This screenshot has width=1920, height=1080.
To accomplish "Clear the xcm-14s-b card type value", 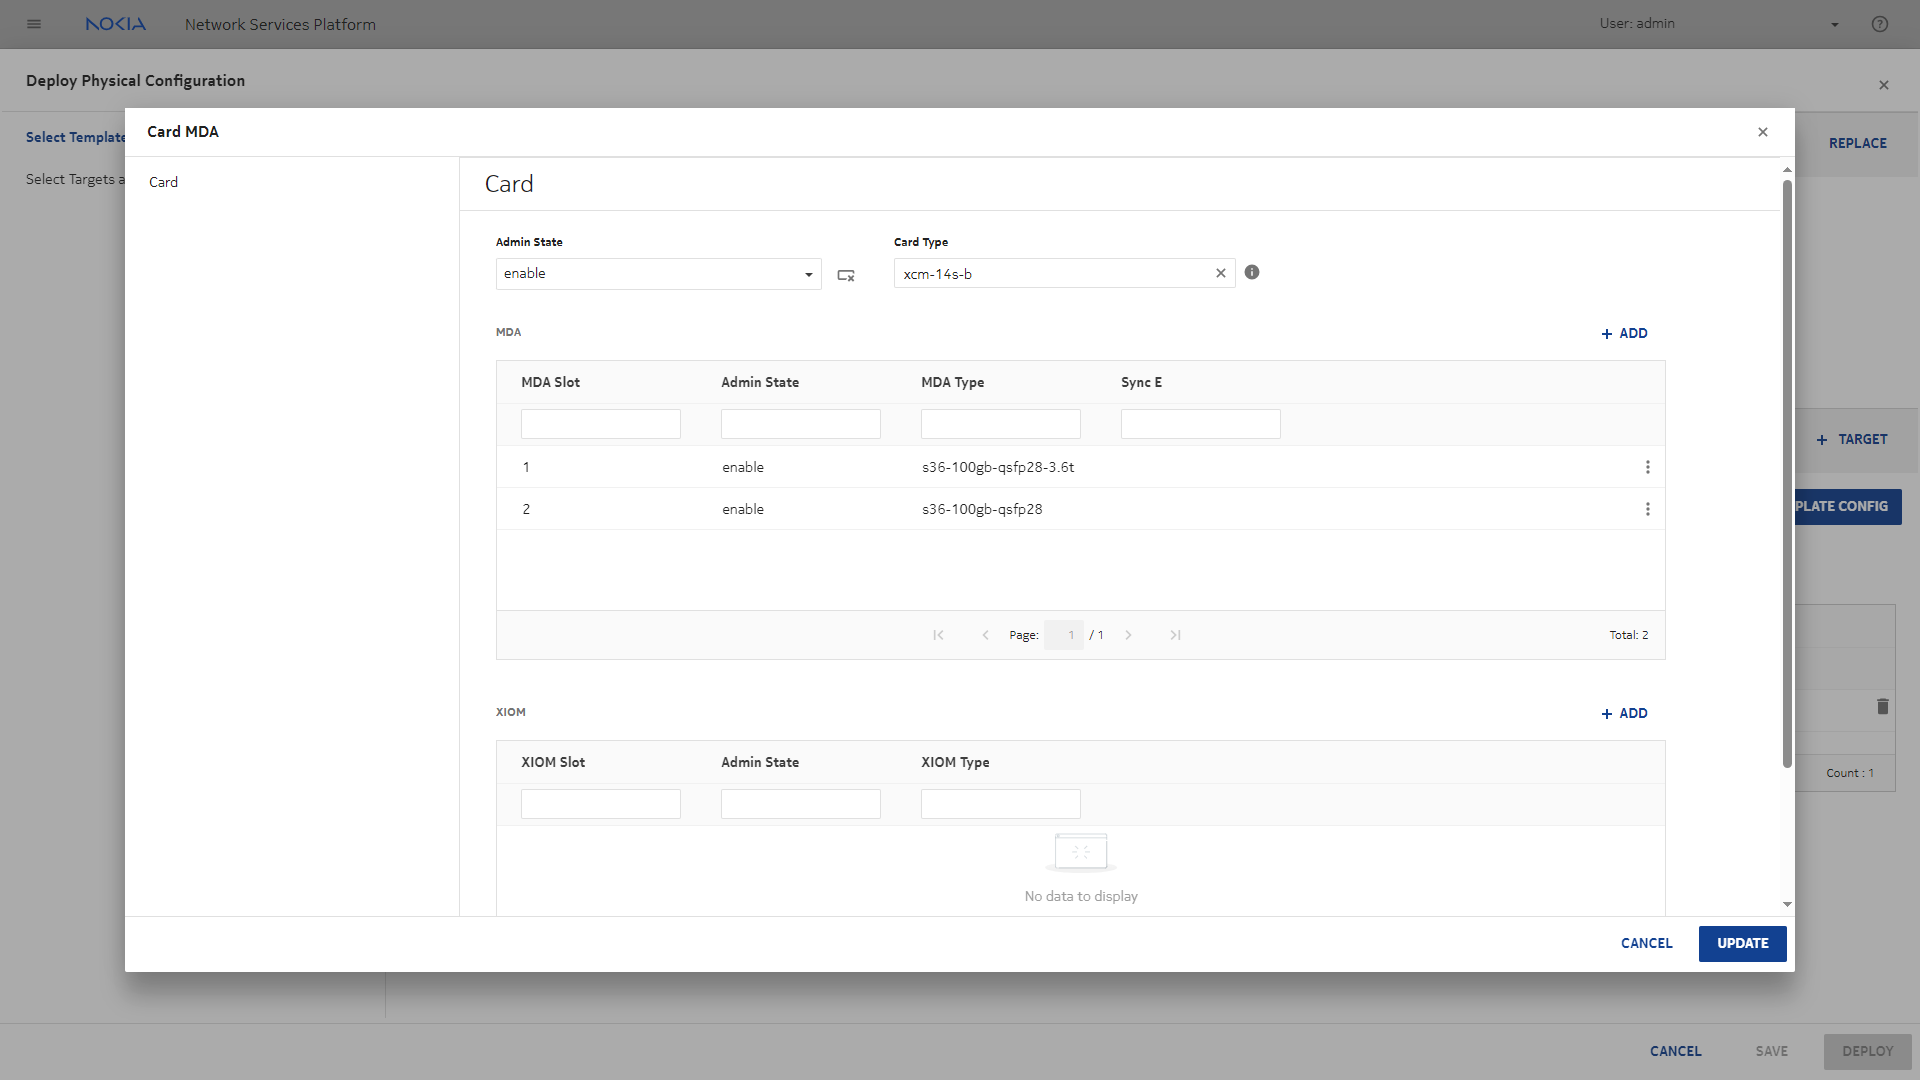I will click(1220, 273).
